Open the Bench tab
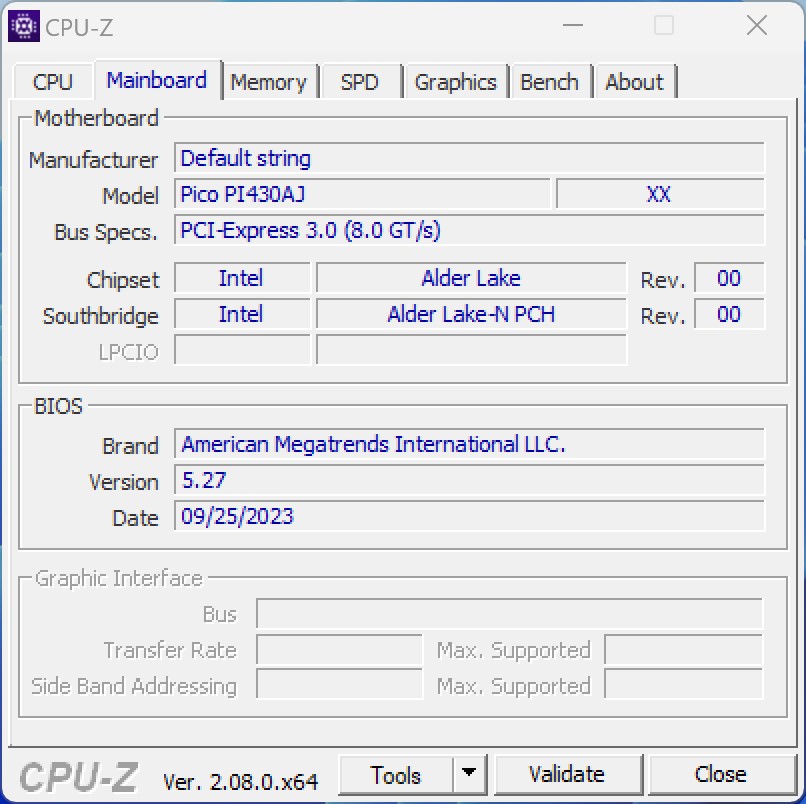 click(549, 82)
